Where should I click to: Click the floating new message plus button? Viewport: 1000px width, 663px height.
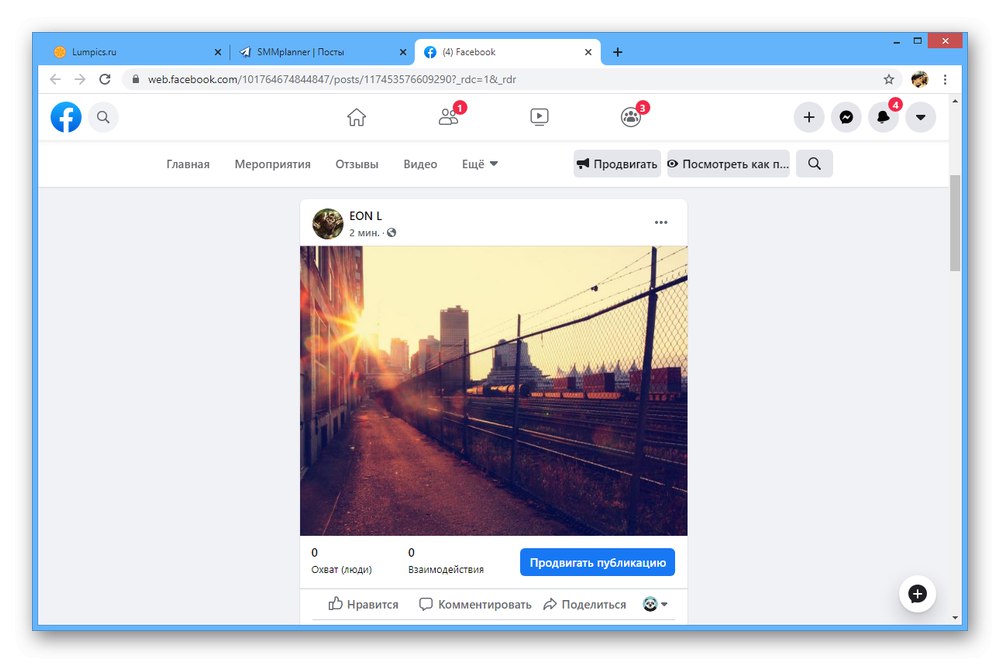tap(917, 594)
